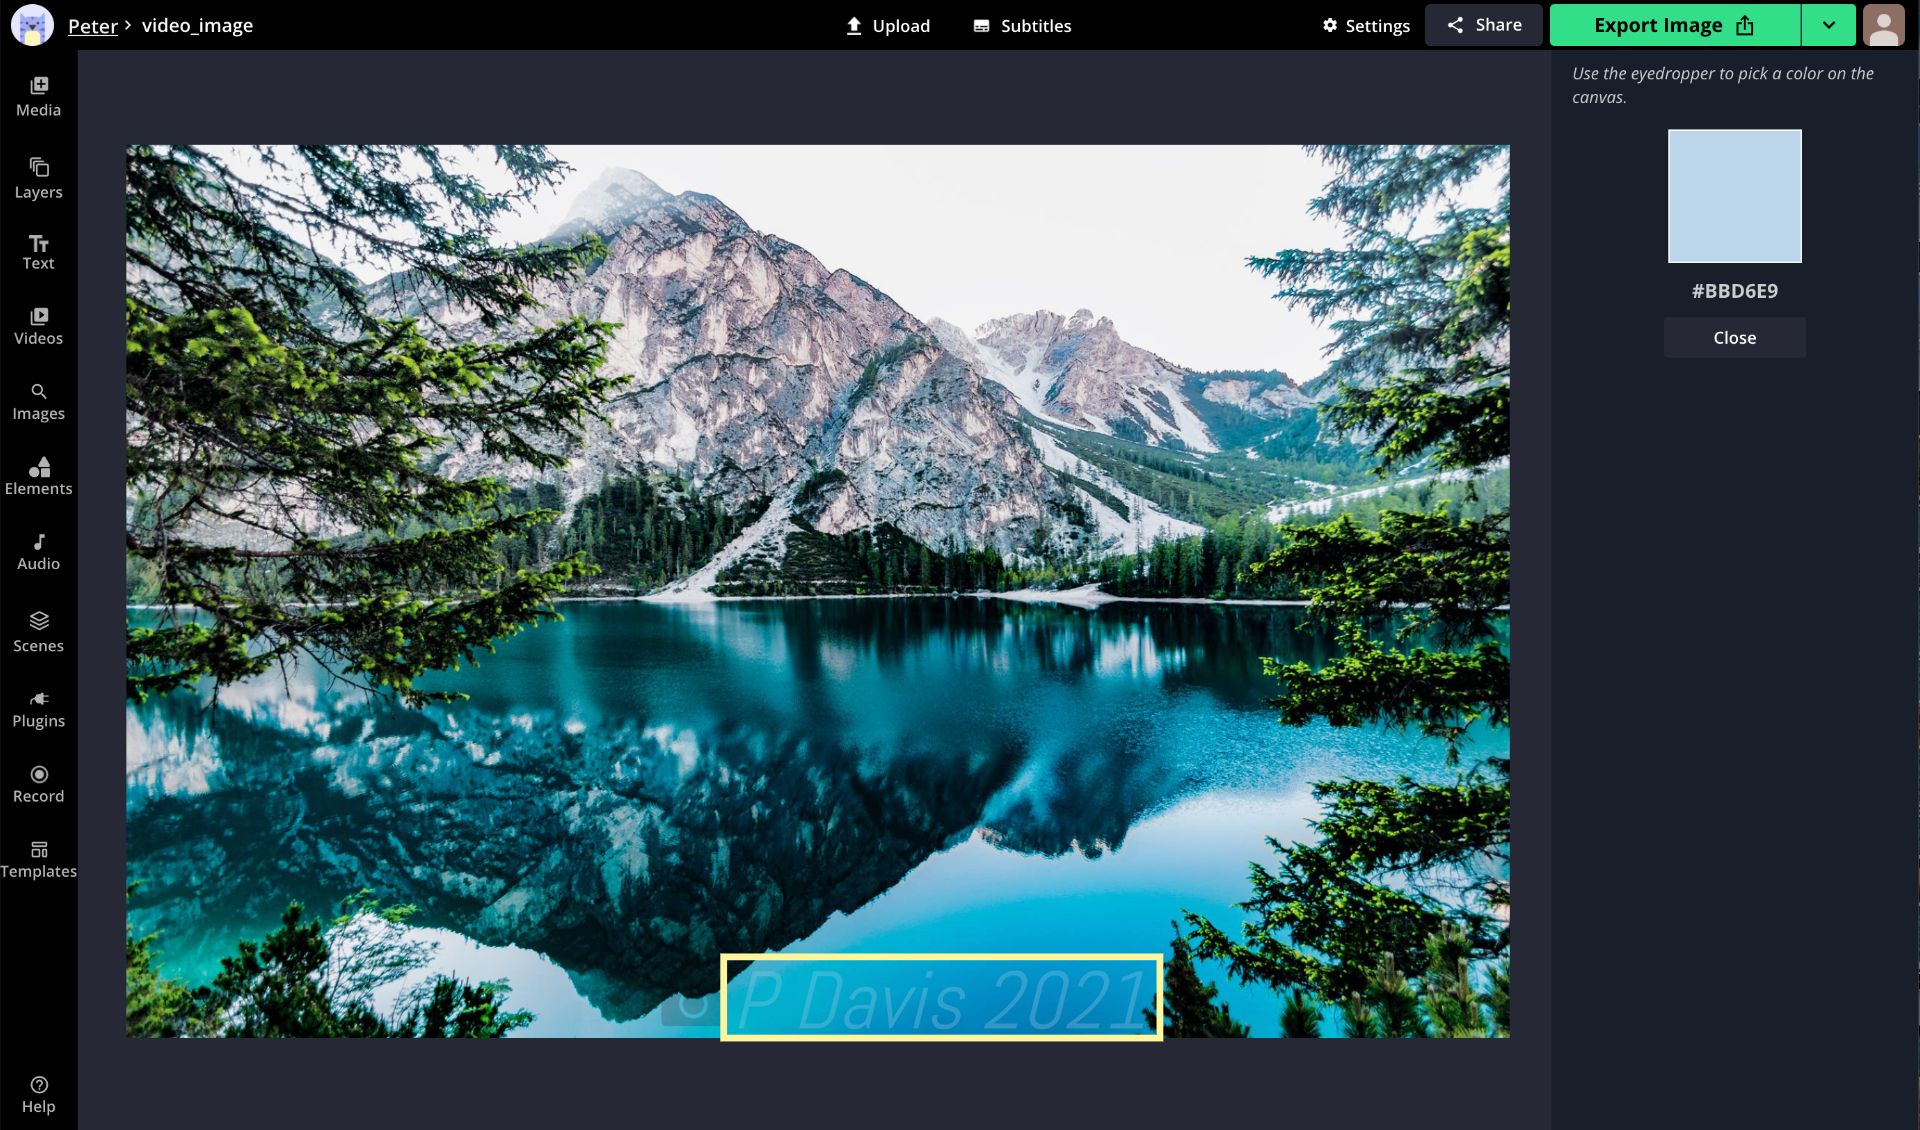Open the Elements panel
Image resolution: width=1920 pixels, height=1130 pixels.
(x=38, y=476)
